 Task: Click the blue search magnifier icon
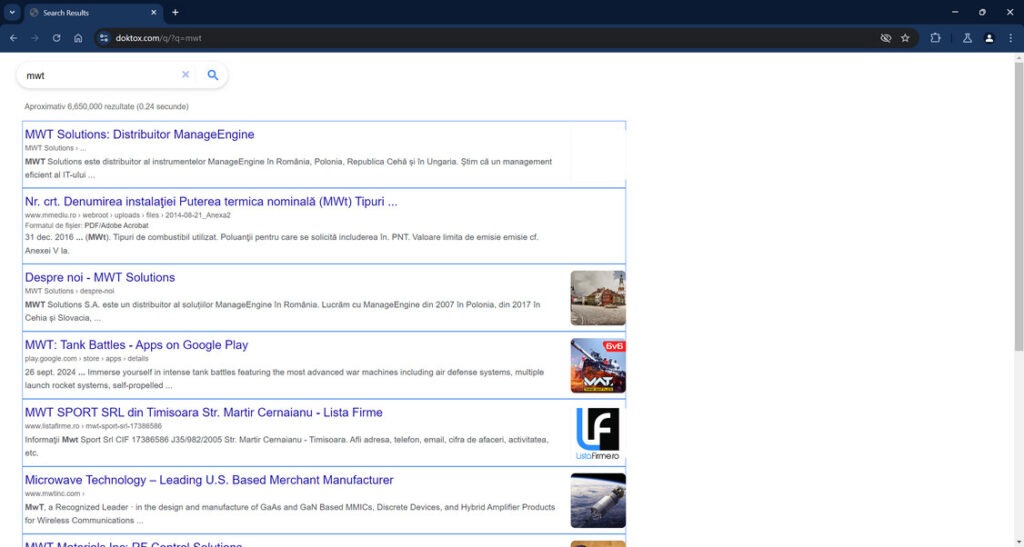[x=212, y=75]
